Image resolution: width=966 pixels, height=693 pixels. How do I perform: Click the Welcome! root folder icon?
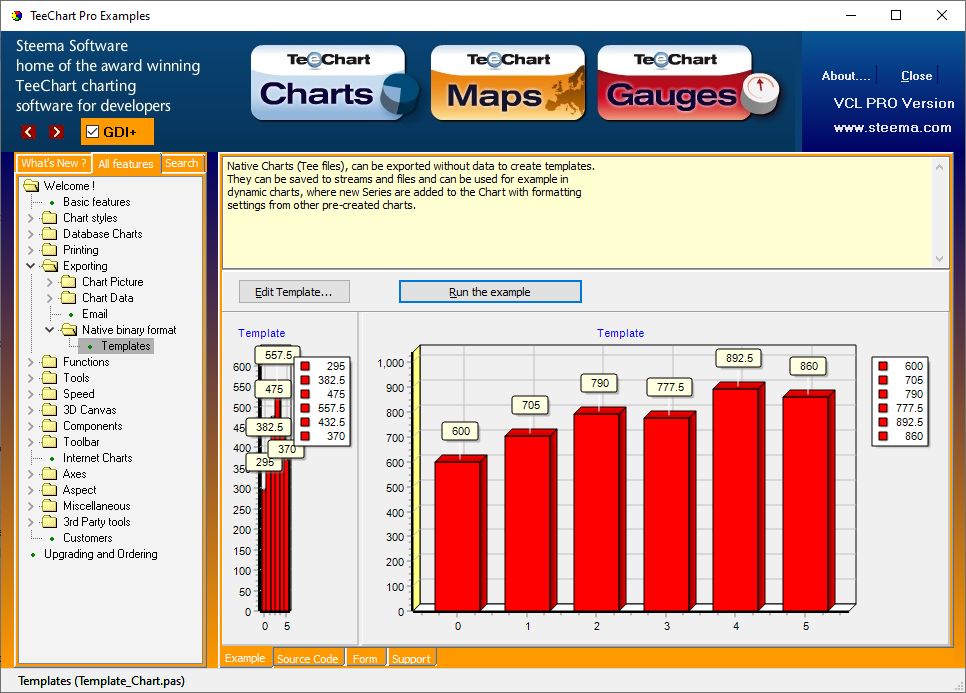tap(31, 185)
